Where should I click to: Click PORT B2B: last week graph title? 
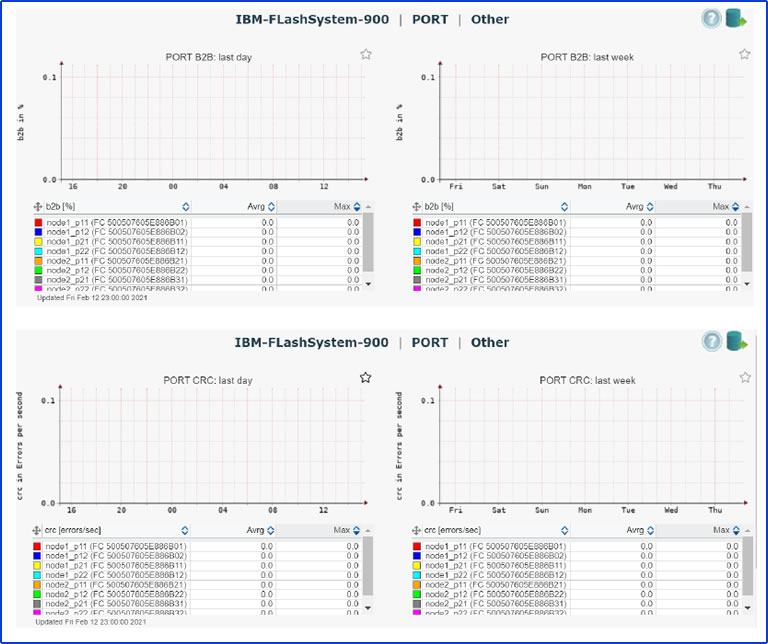coord(587,57)
